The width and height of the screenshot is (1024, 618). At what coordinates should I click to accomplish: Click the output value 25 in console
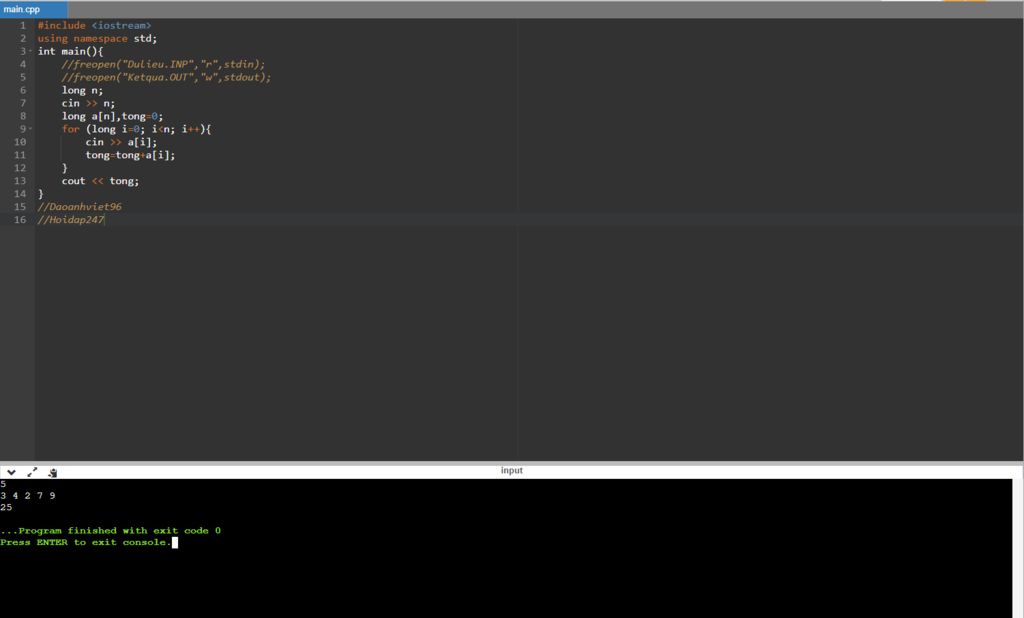coord(6,507)
